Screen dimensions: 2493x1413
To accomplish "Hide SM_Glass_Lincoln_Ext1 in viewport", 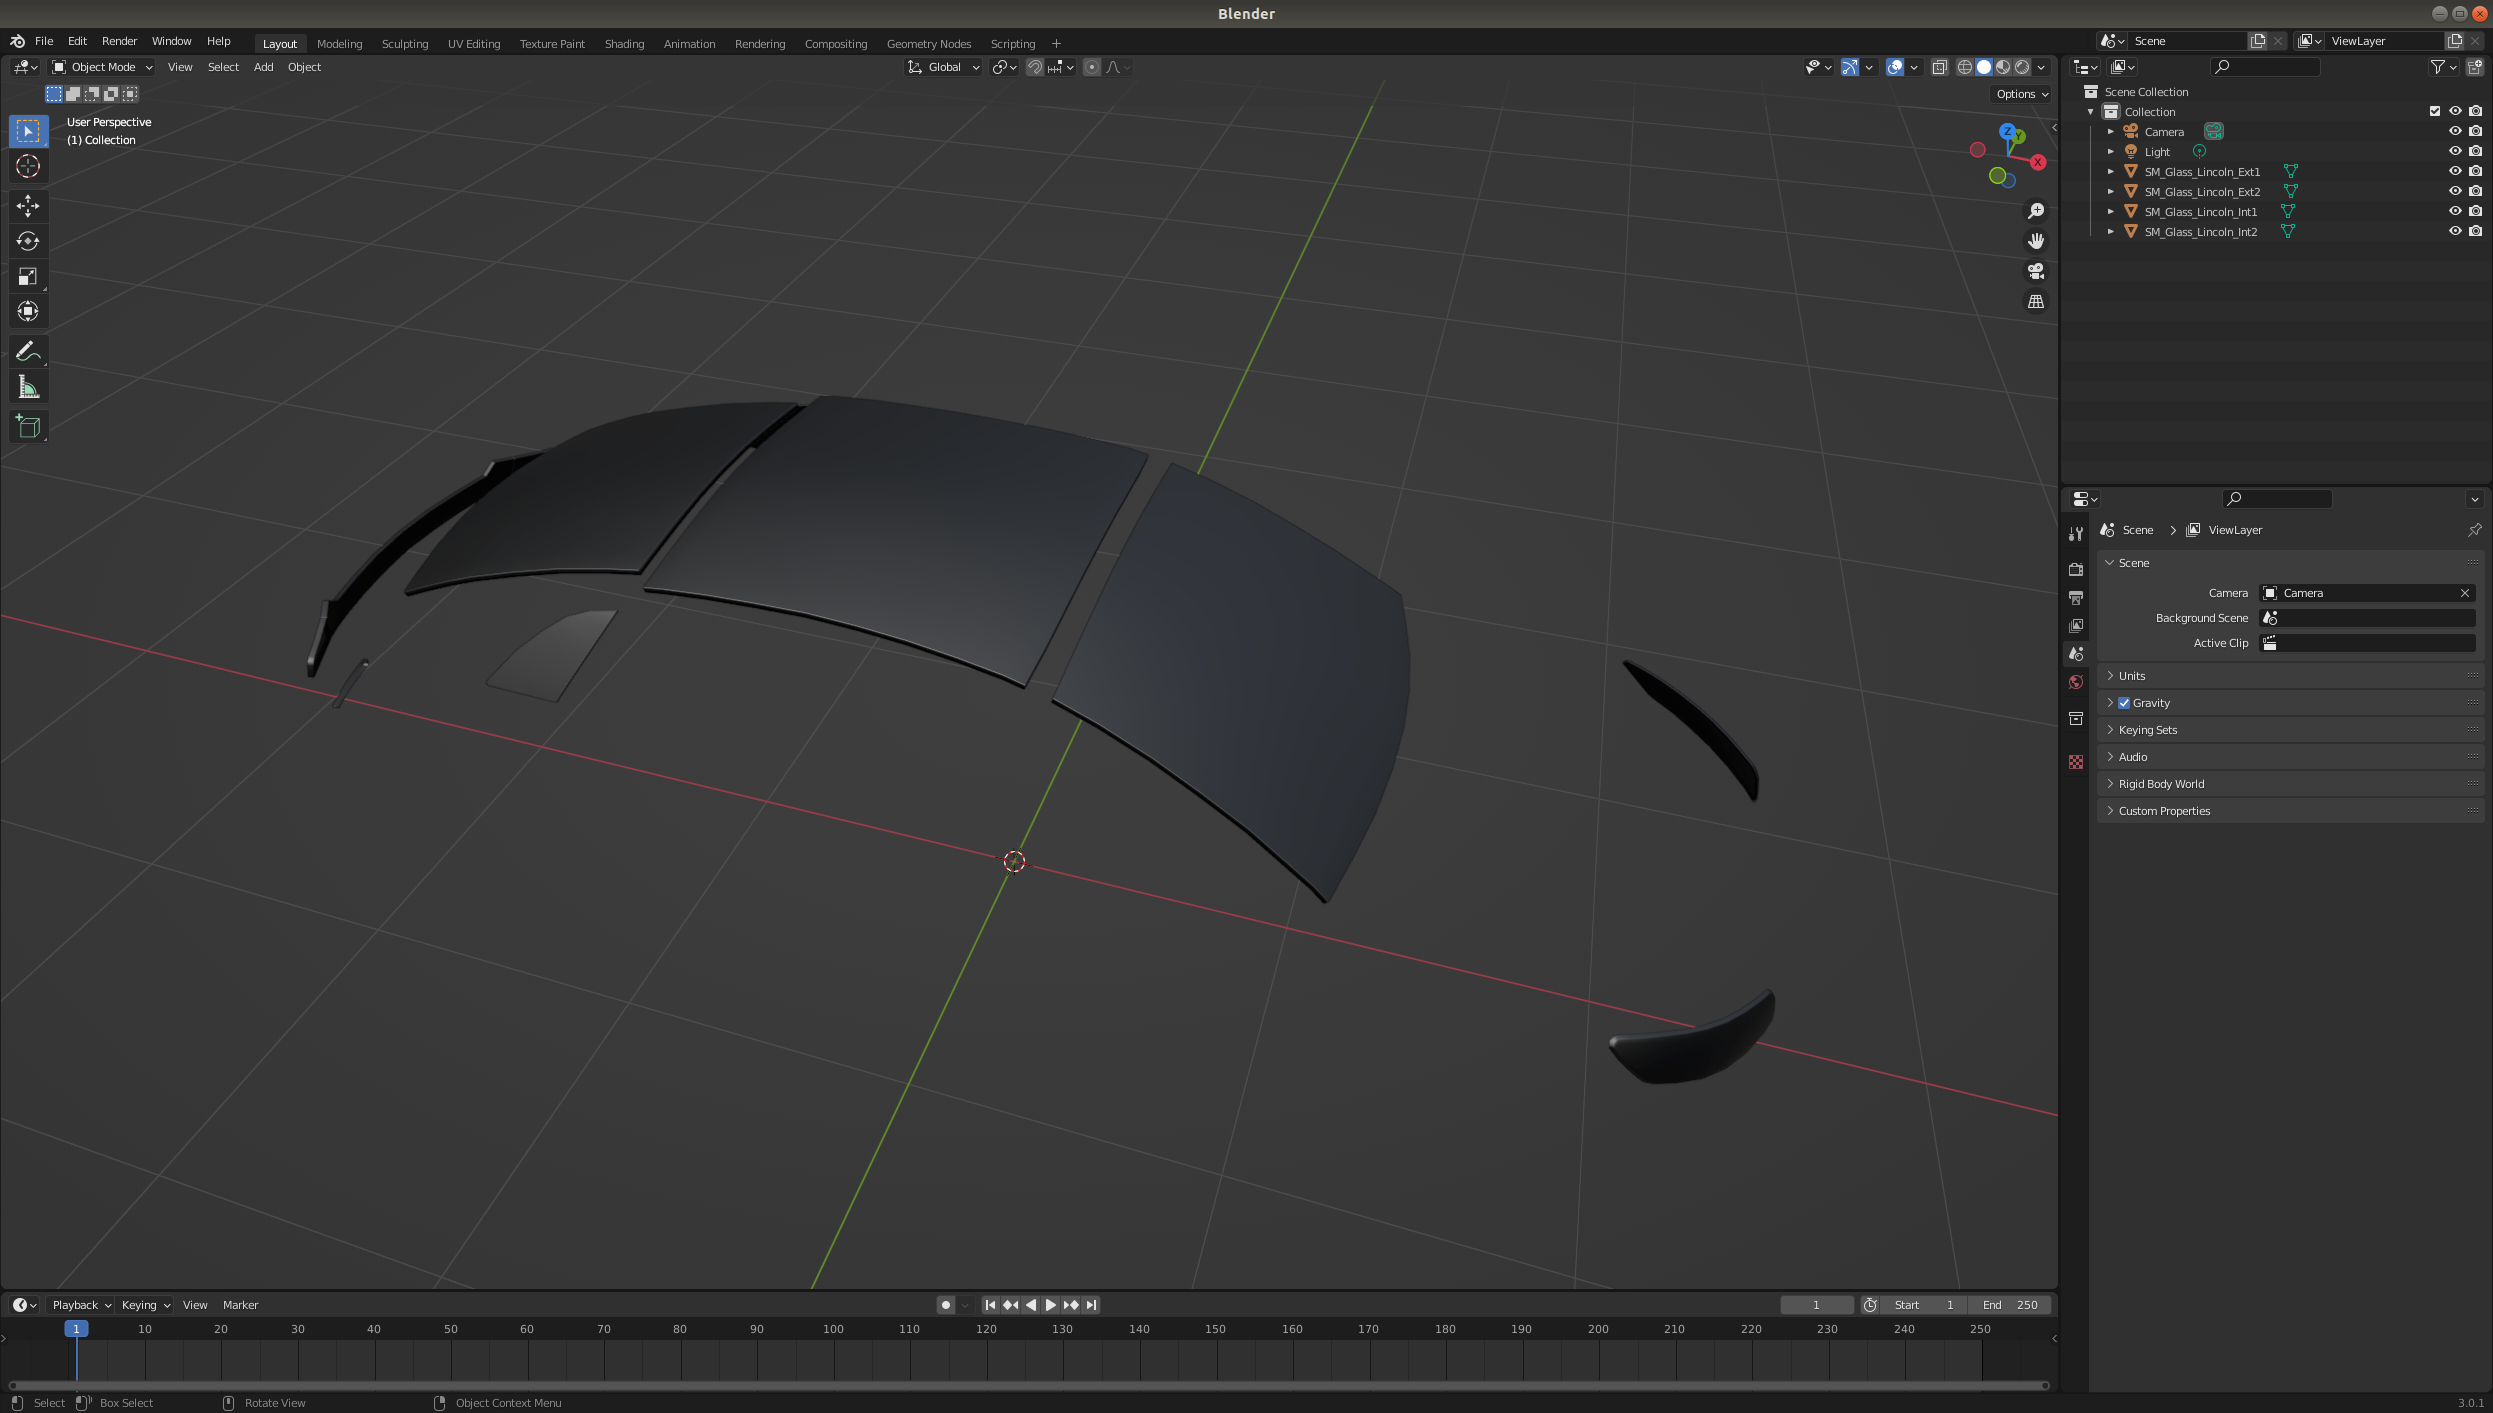I will click(2454, 171).
